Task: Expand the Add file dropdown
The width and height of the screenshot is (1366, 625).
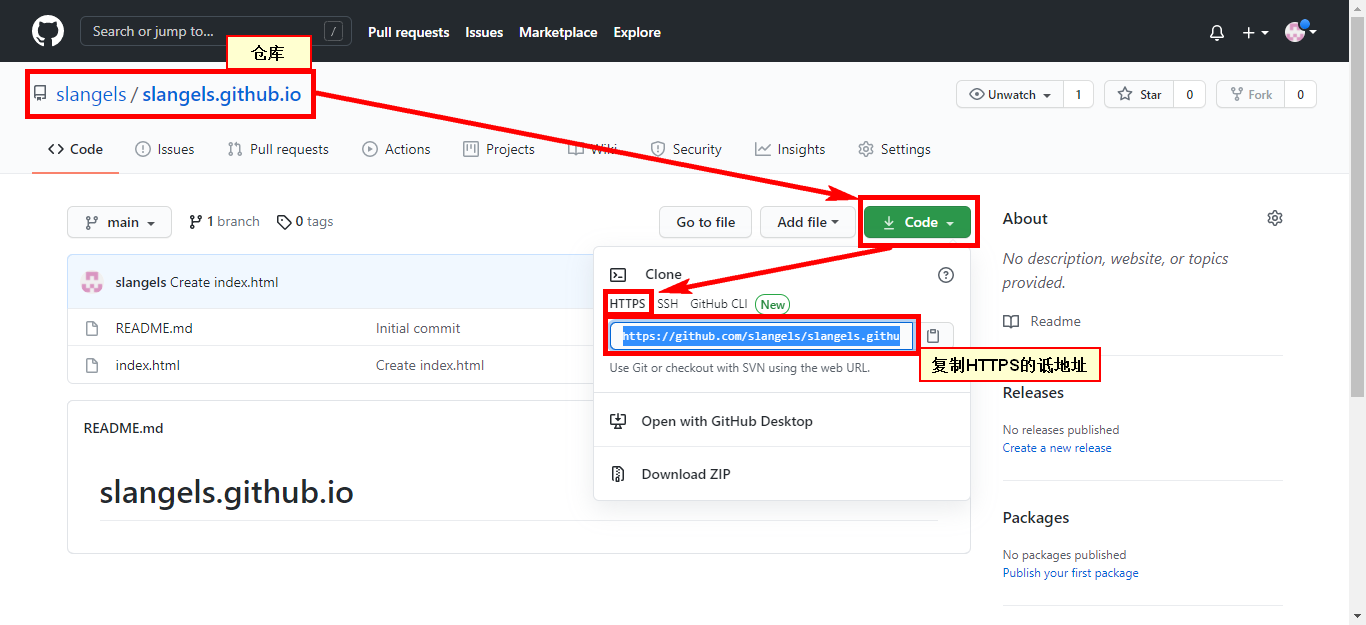Action: tap(808, 222)
